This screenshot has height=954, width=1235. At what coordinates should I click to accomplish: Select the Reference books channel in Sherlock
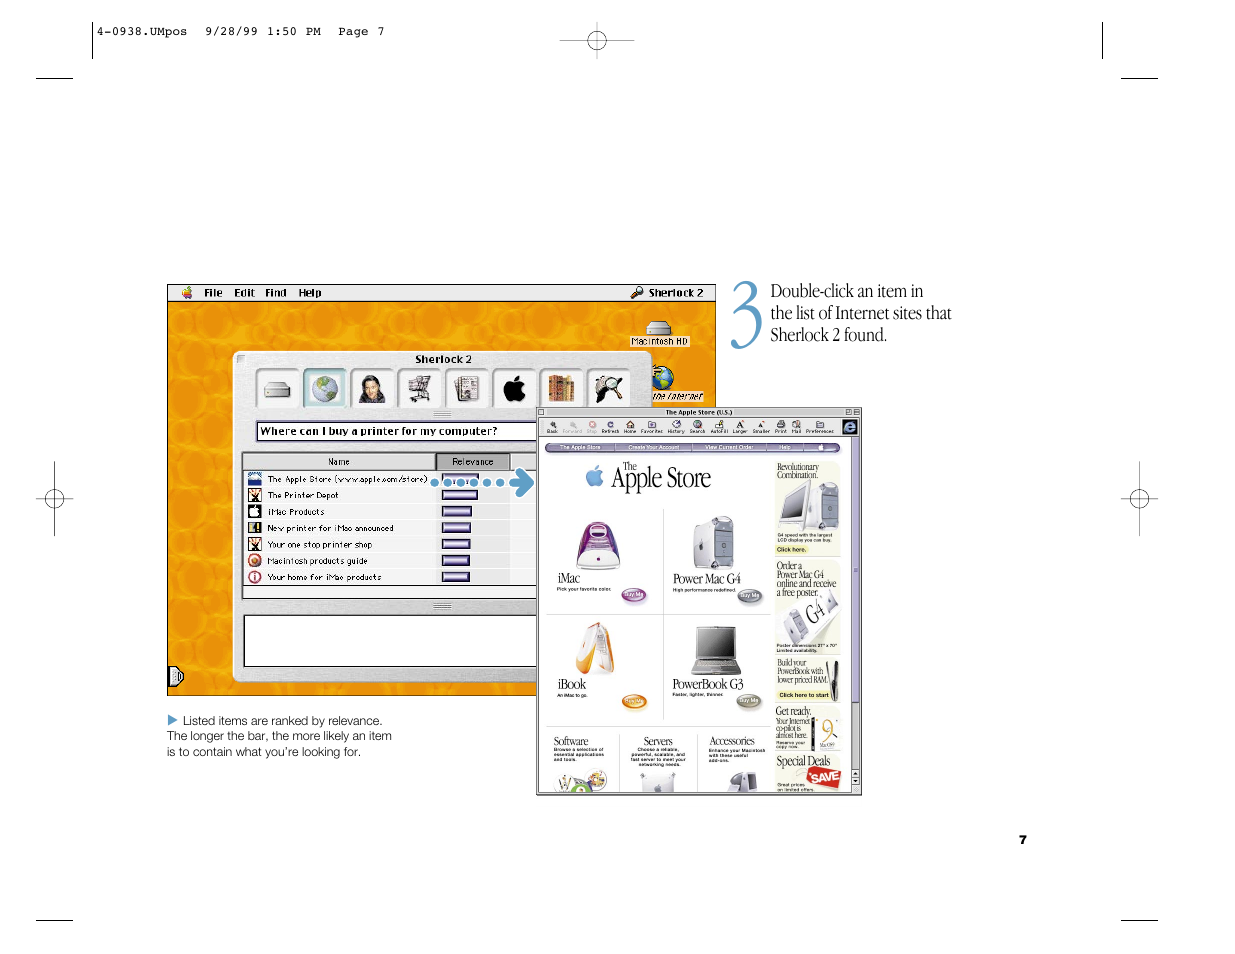562,389
